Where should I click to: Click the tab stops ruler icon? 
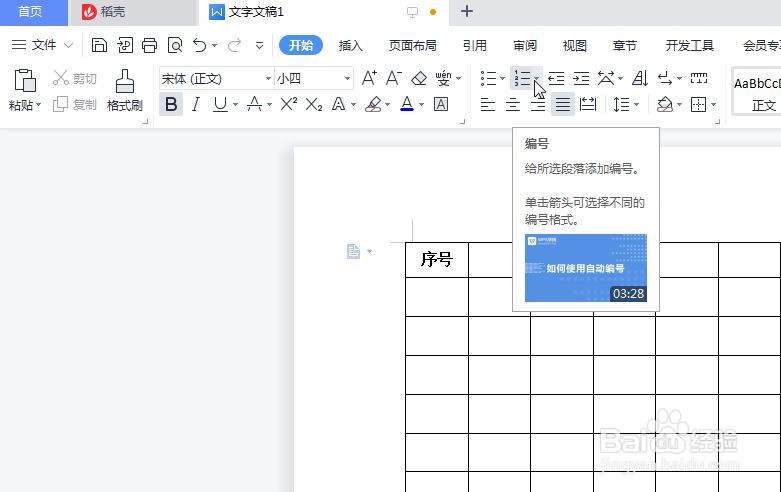[699, 78]
